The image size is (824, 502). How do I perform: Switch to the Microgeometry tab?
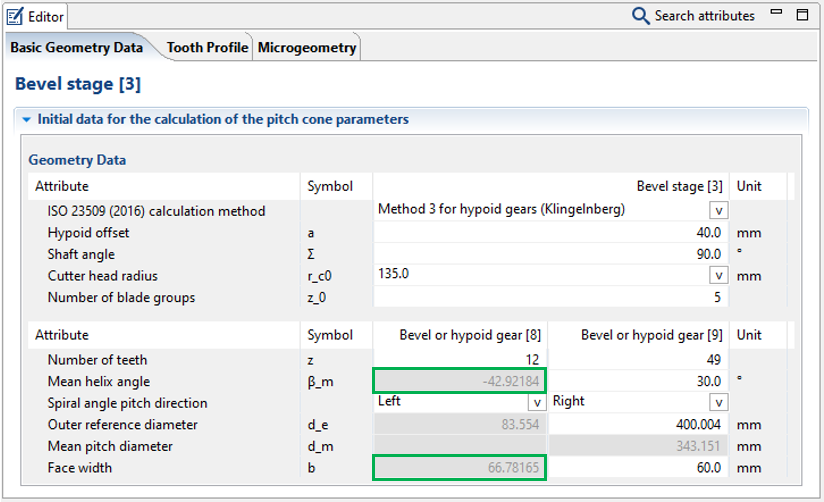point(307,47)
